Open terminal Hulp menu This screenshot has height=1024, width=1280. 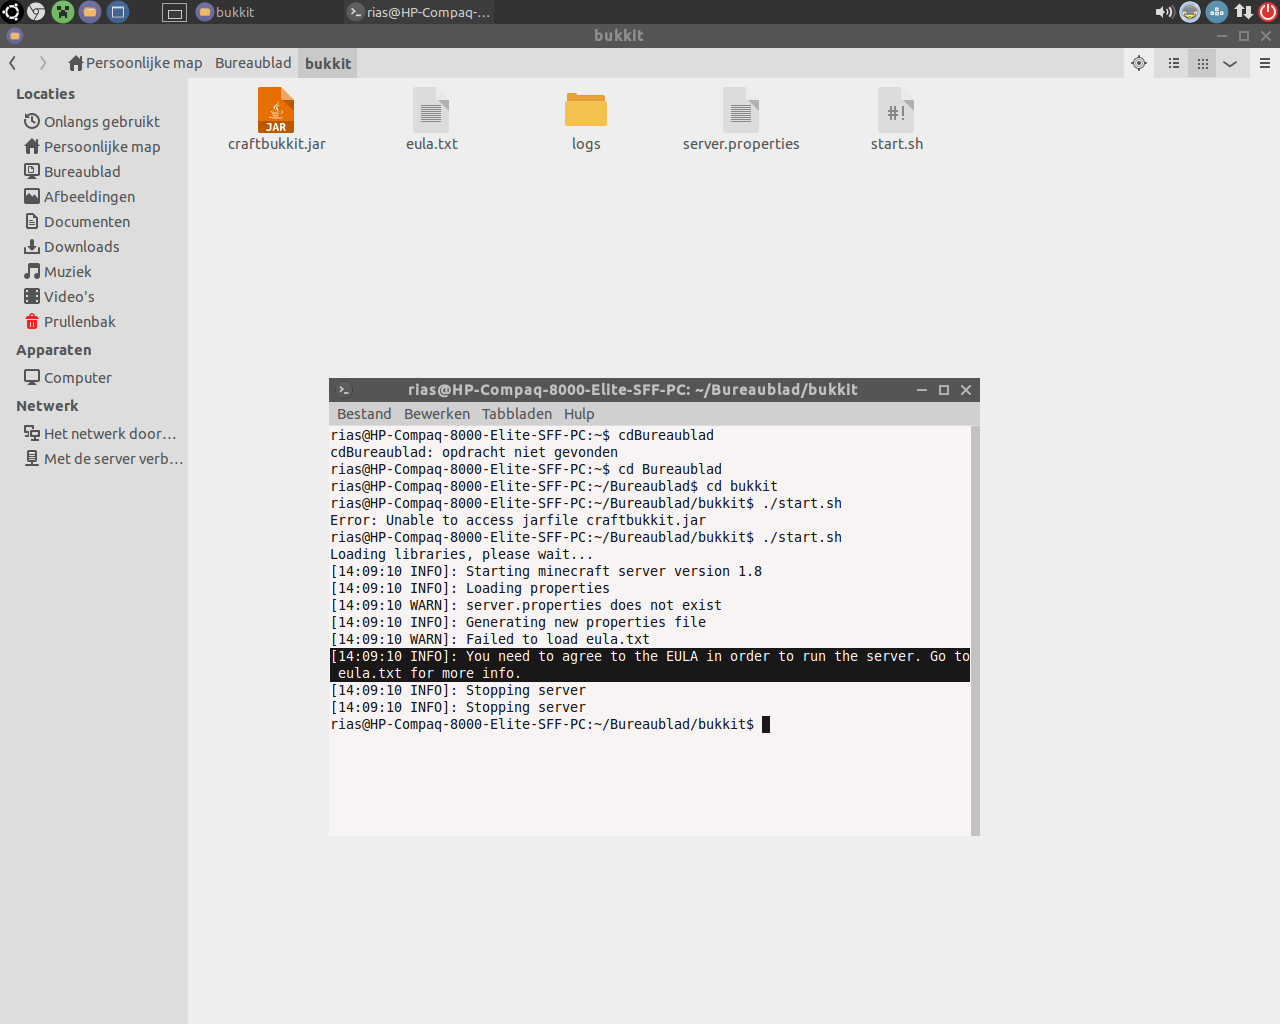pos(579,414)
